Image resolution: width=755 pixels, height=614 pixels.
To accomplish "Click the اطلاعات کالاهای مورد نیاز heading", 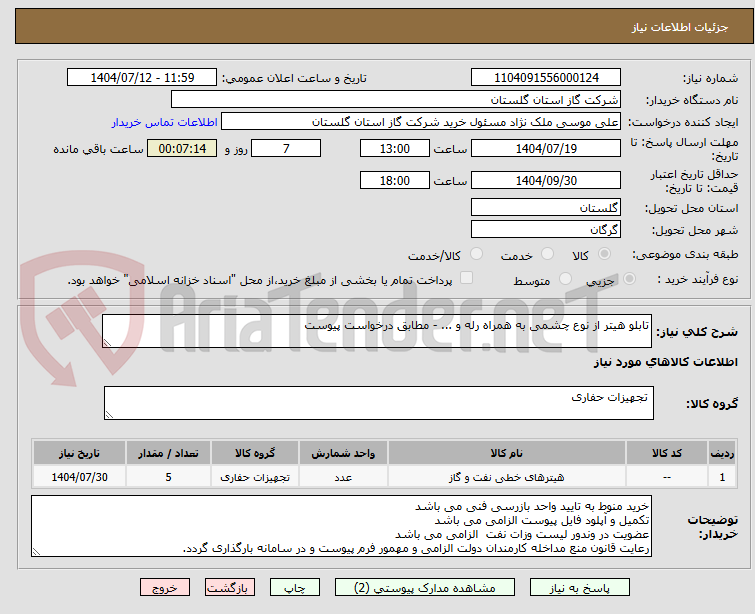I will 665,362.
